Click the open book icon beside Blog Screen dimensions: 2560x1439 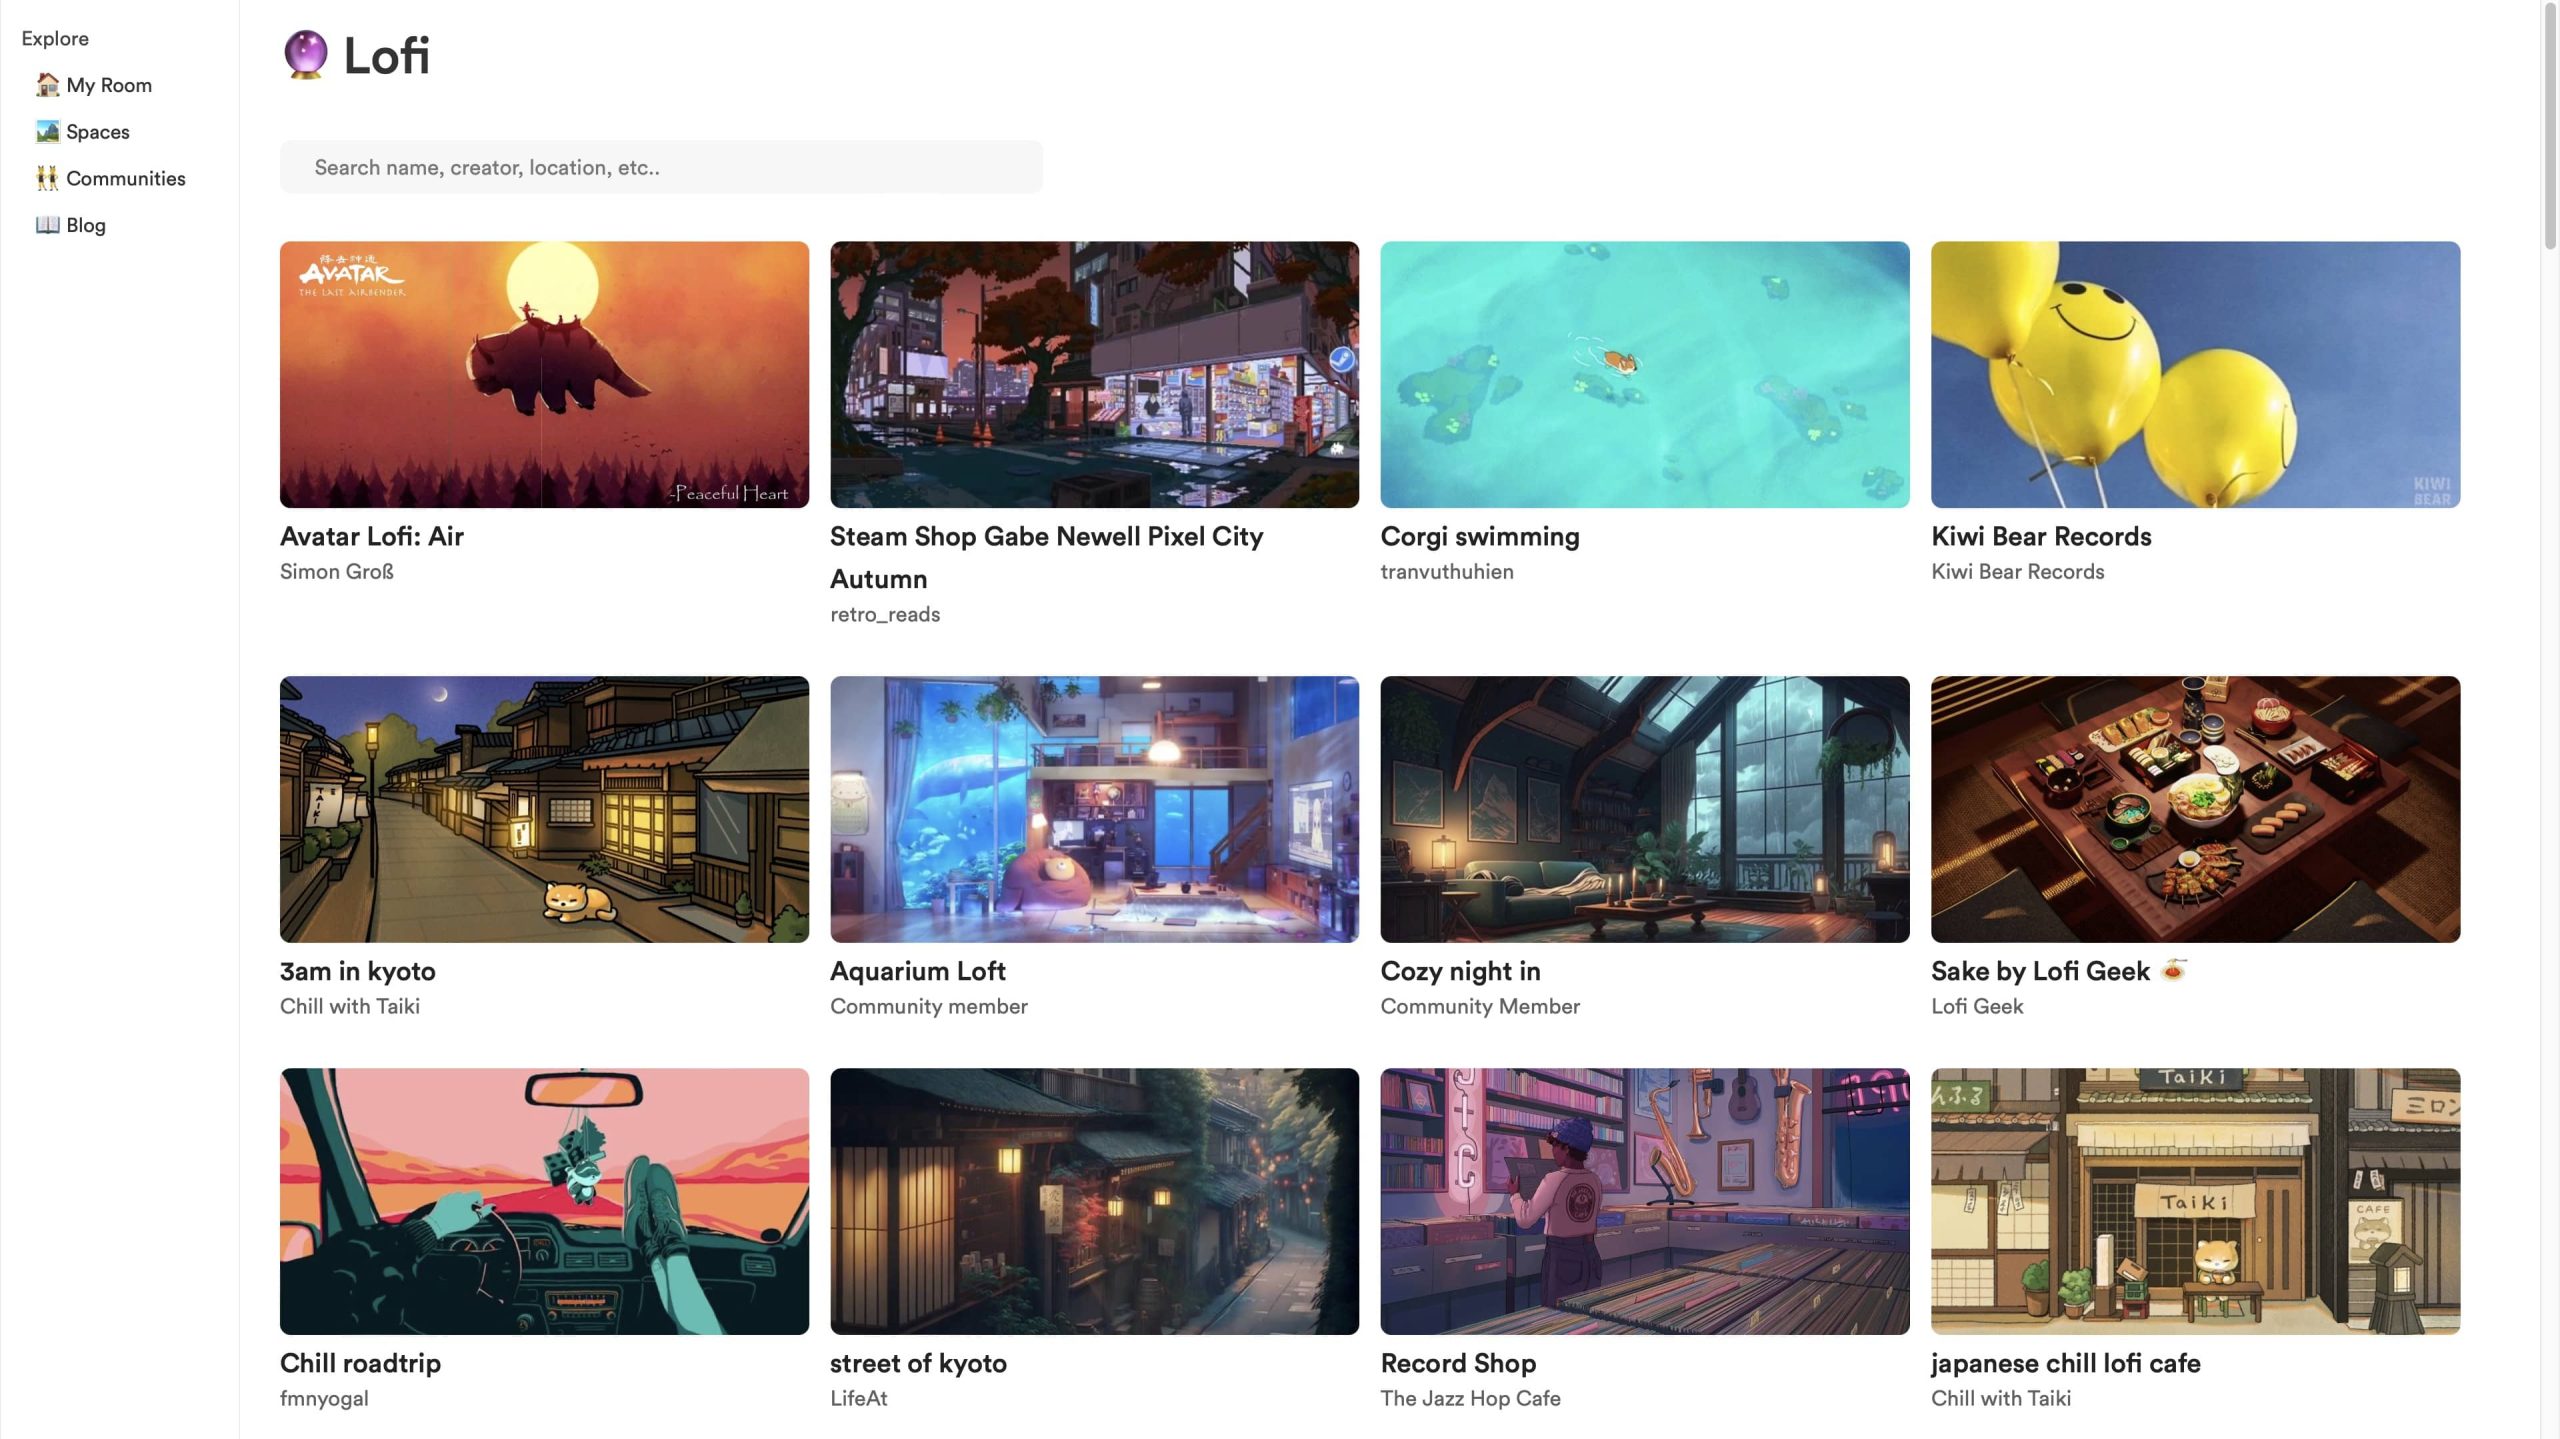tap(47, 225)
